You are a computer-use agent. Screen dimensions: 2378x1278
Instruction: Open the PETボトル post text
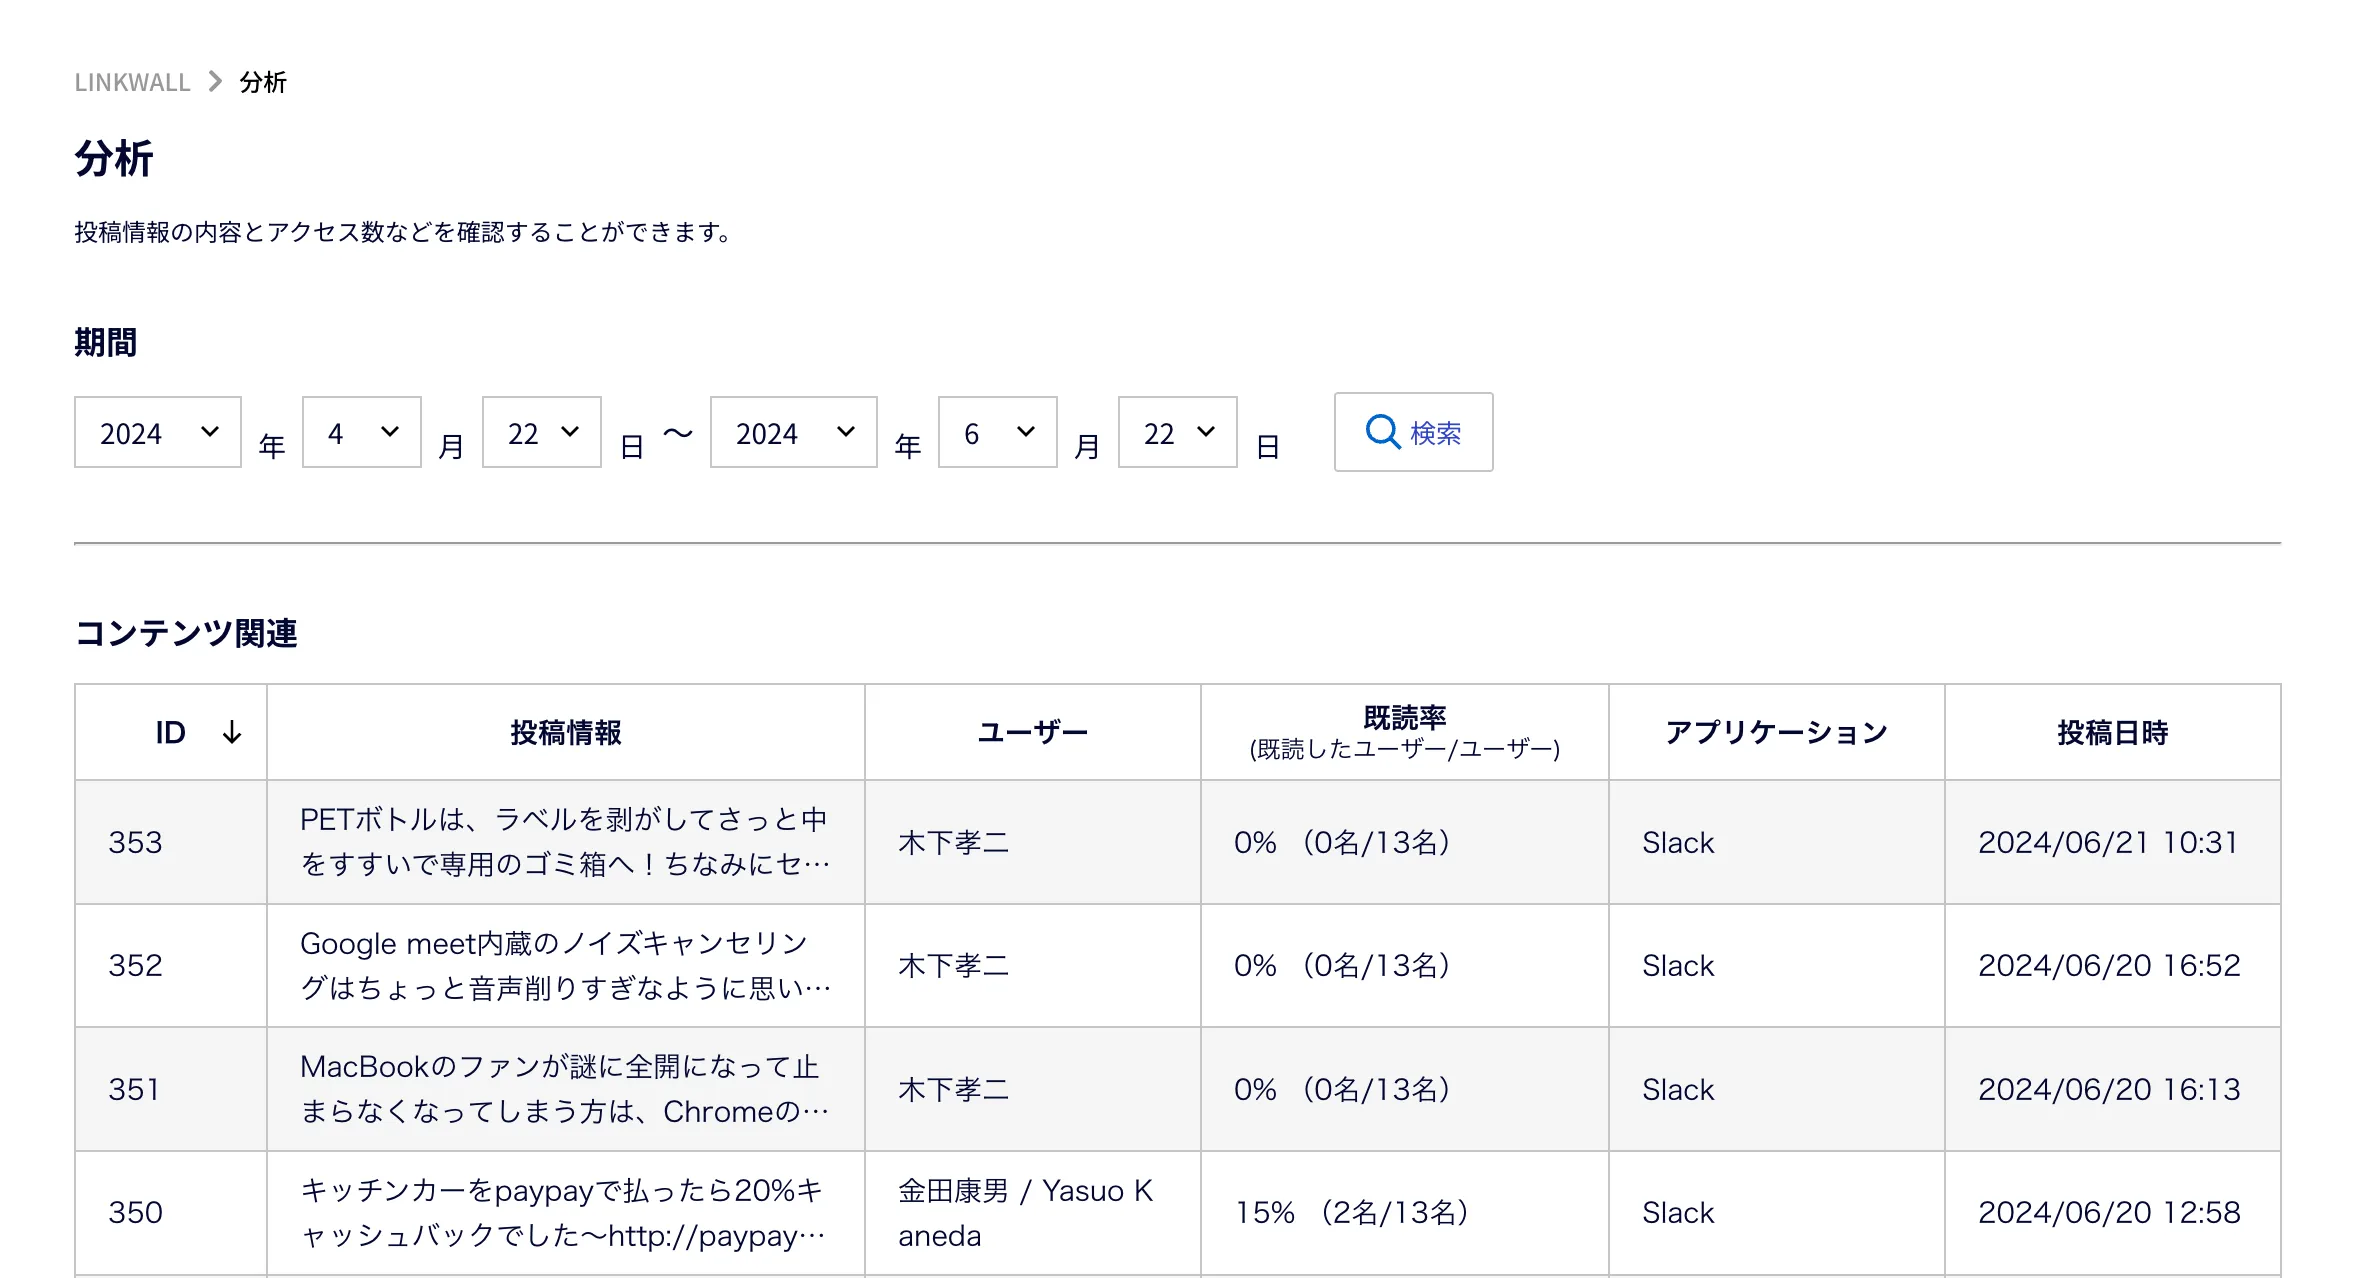click(566, 842)
